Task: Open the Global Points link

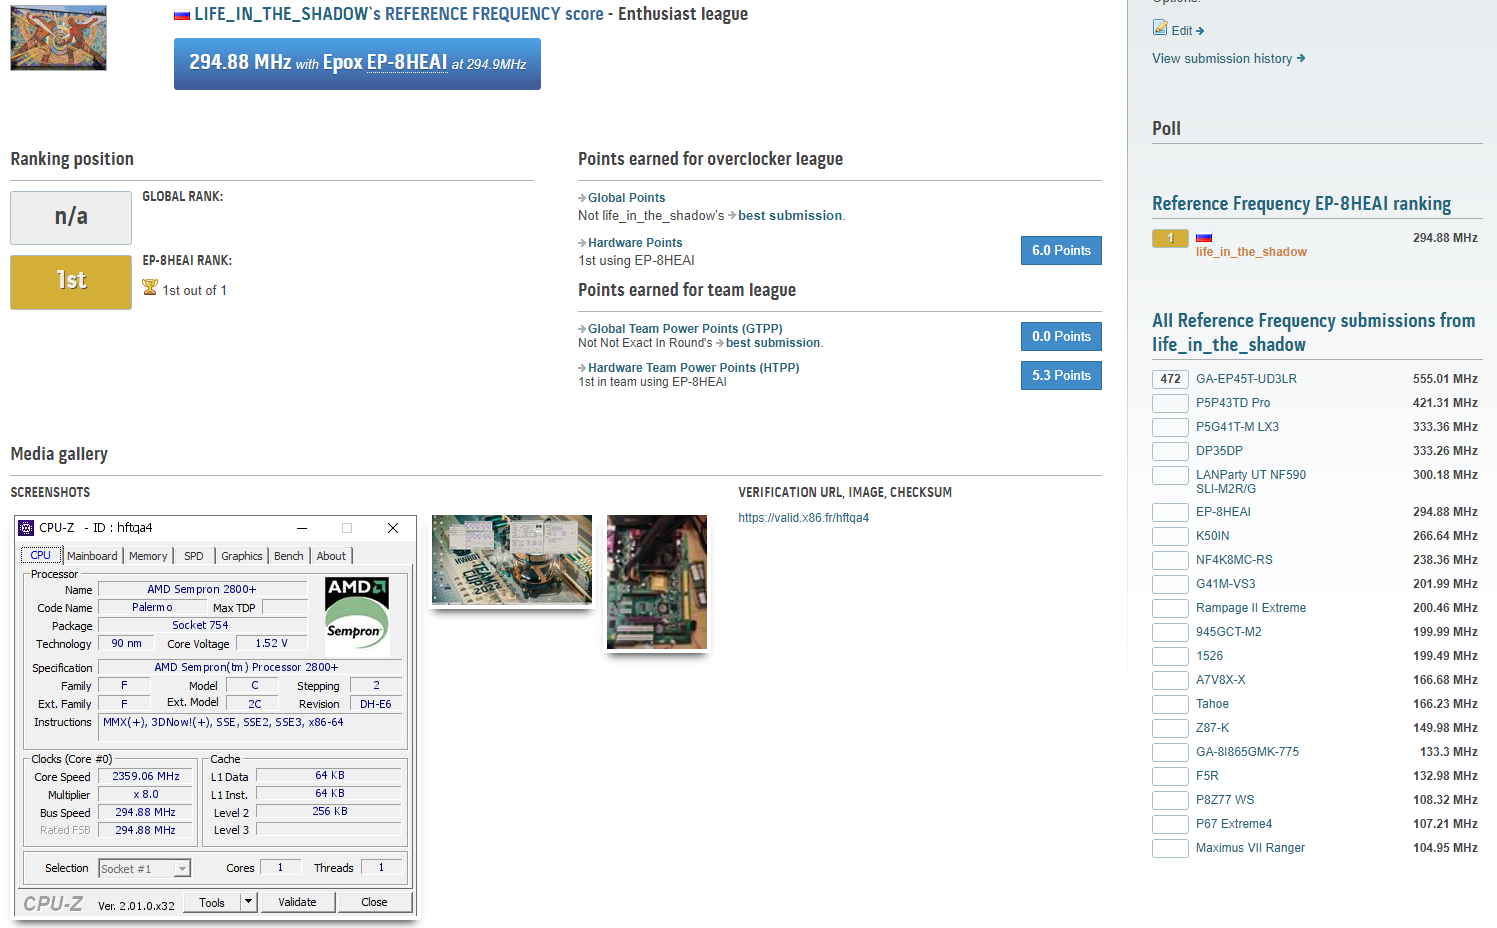Action: point(626,198)
